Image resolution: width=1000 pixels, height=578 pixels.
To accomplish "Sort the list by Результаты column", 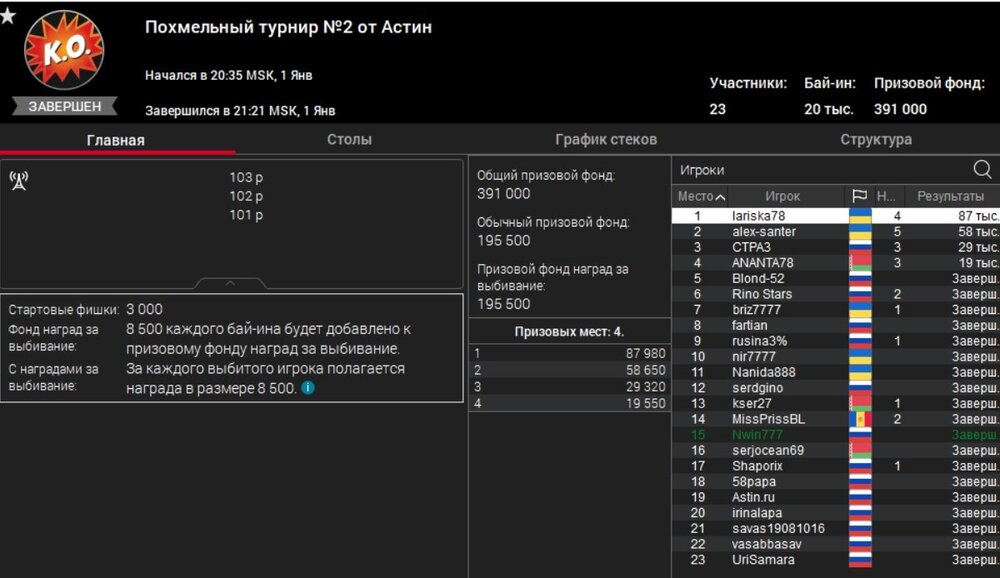I will [950, 196].
